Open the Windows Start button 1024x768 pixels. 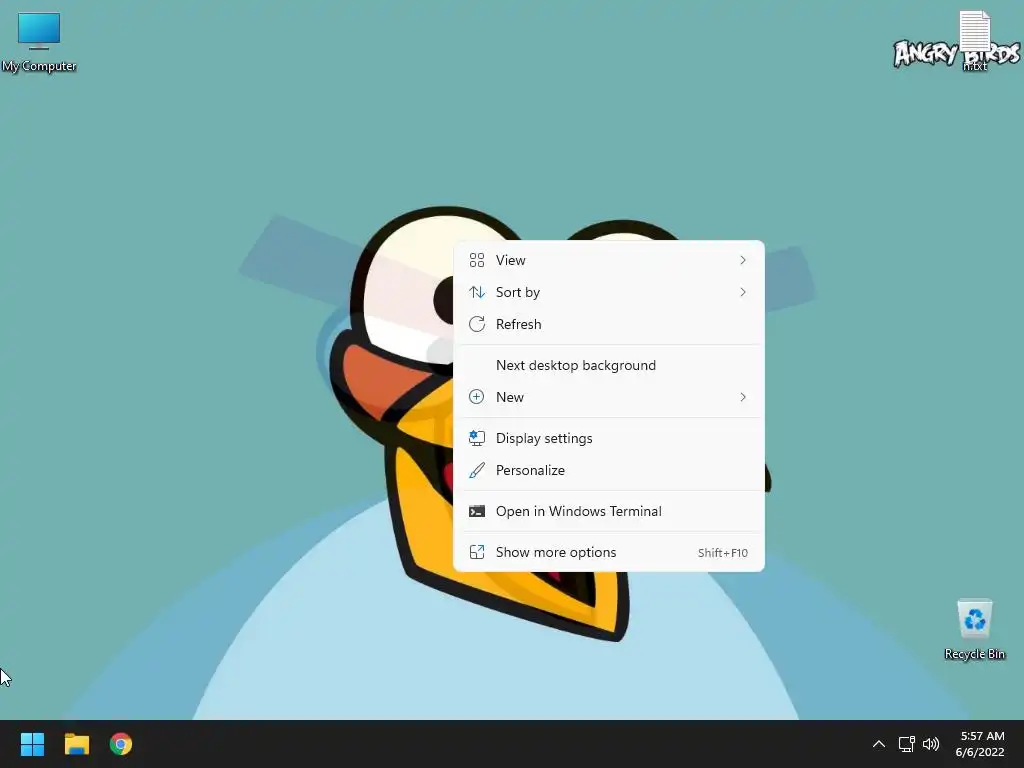32,744
